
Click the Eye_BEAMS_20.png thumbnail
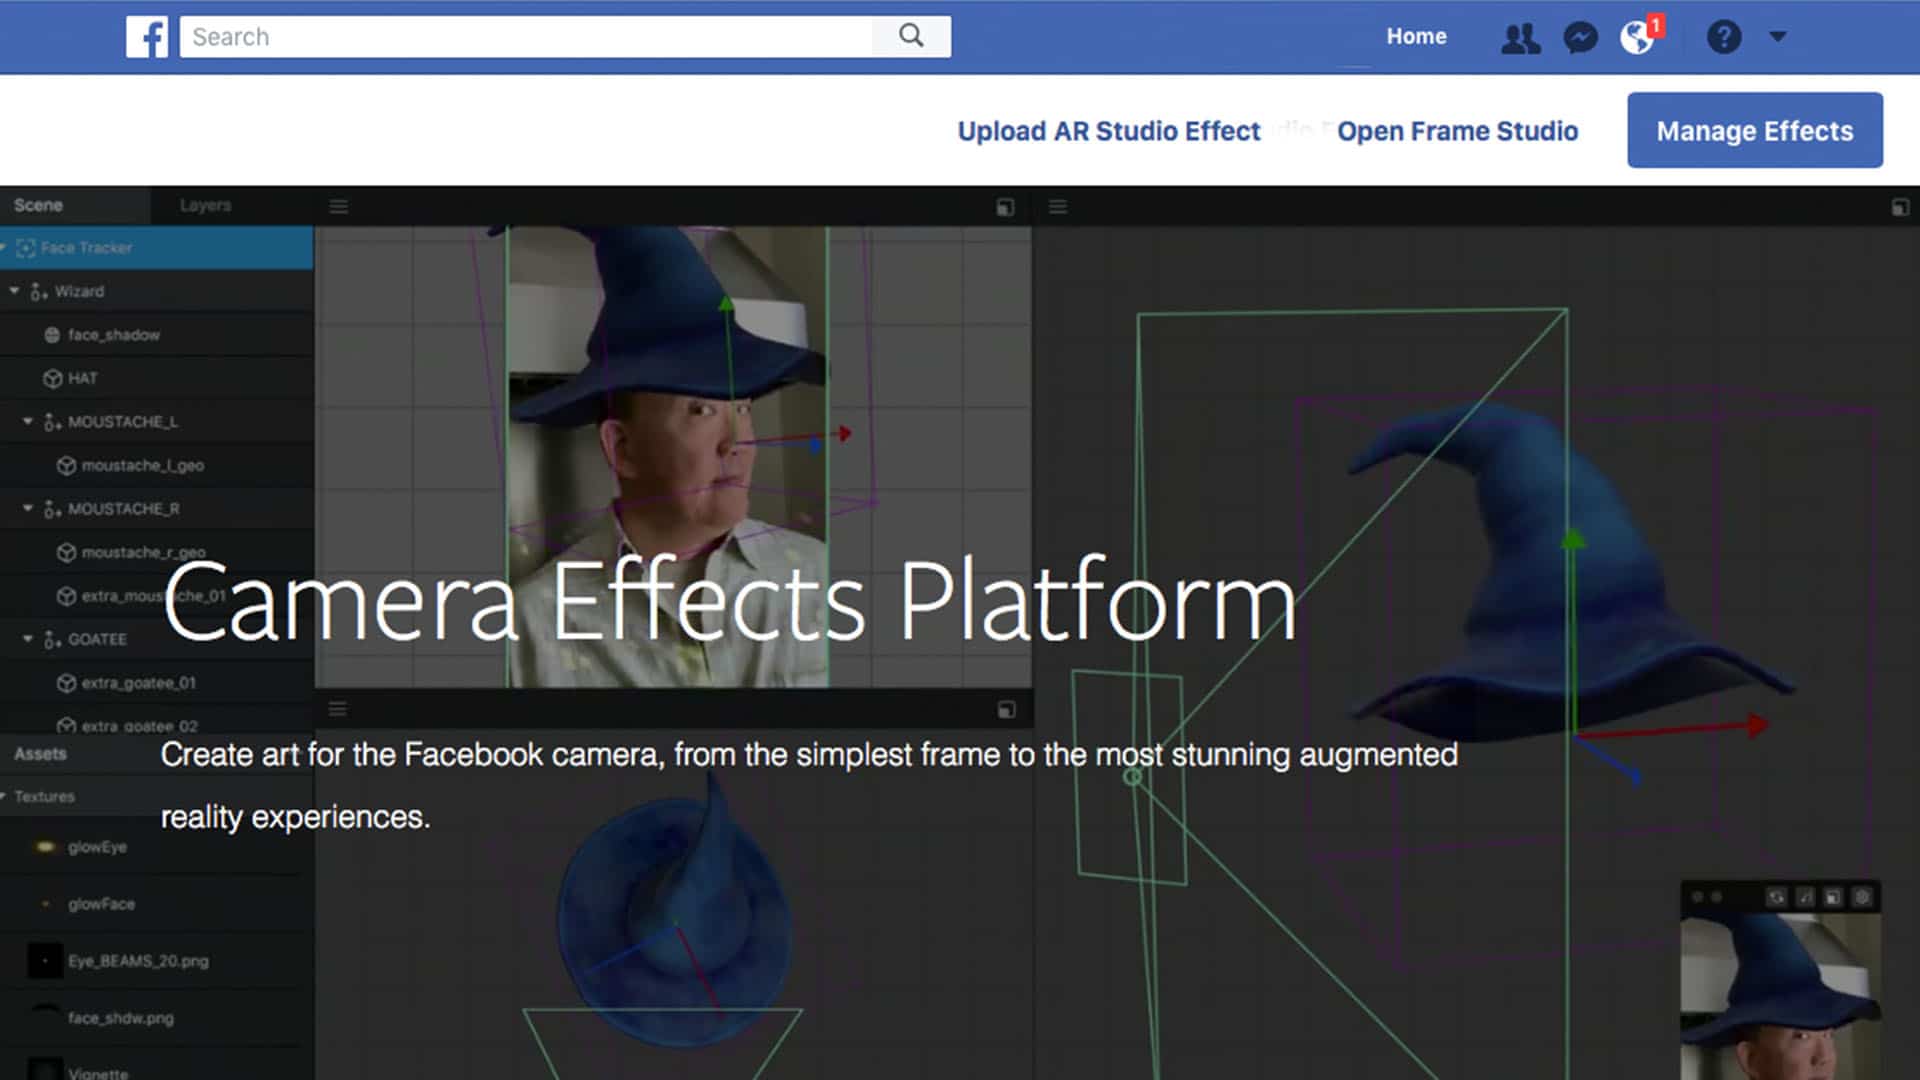coord(45,960)
